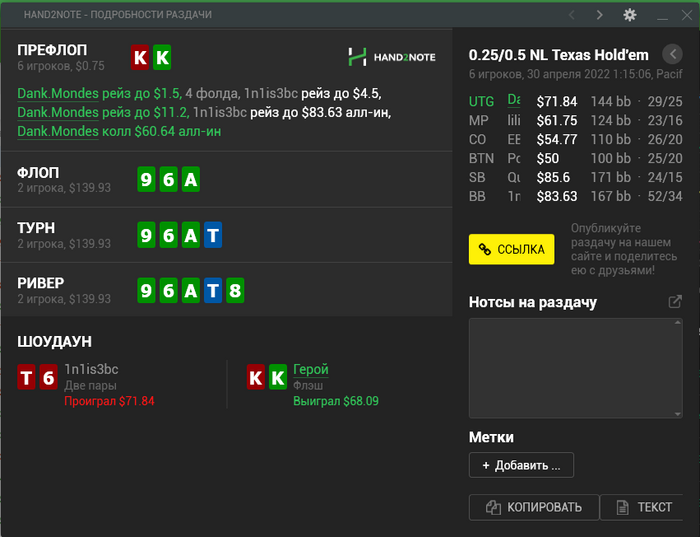
Task: Click the yellow ССЫЛКА link button
Action: 511,249
